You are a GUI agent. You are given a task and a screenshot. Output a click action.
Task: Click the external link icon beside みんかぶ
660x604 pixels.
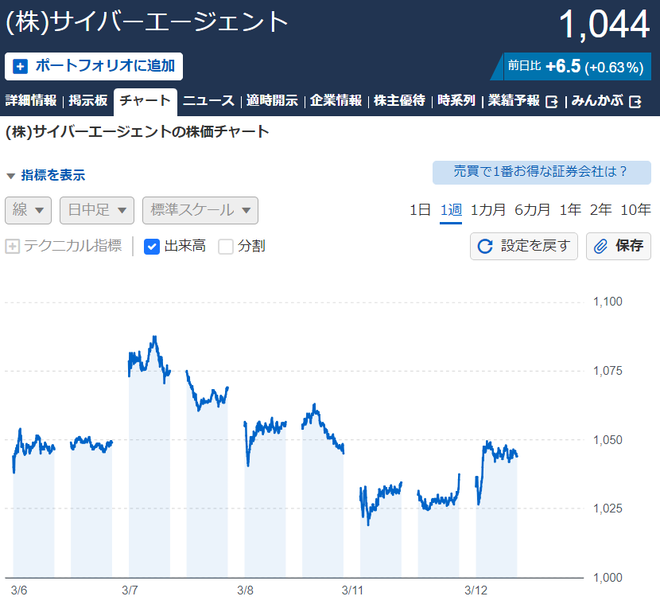(x=635, y=101)
